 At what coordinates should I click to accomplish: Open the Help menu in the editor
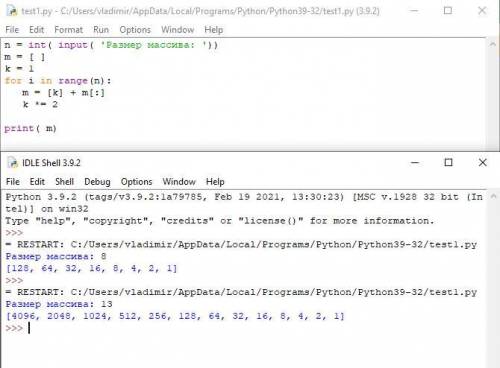[x=214, y=30]
